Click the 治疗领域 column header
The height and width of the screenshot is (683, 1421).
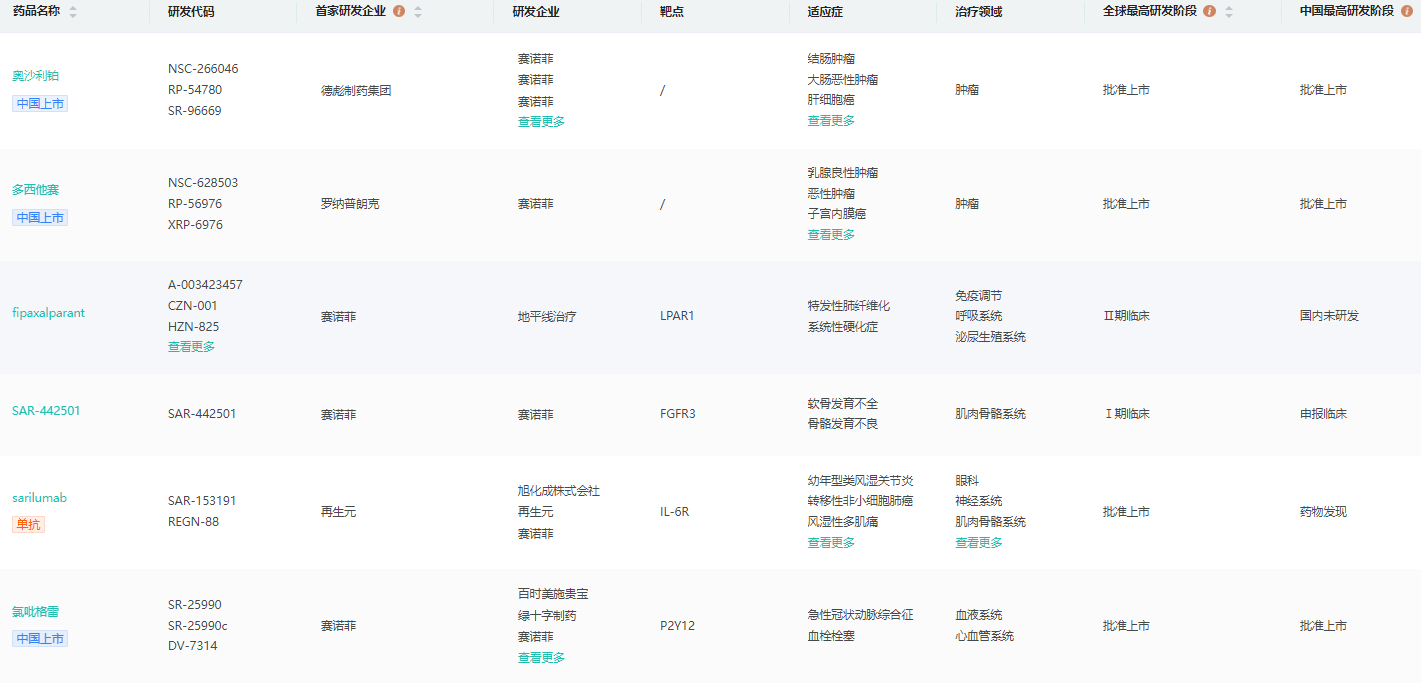(x=979, y=12)
